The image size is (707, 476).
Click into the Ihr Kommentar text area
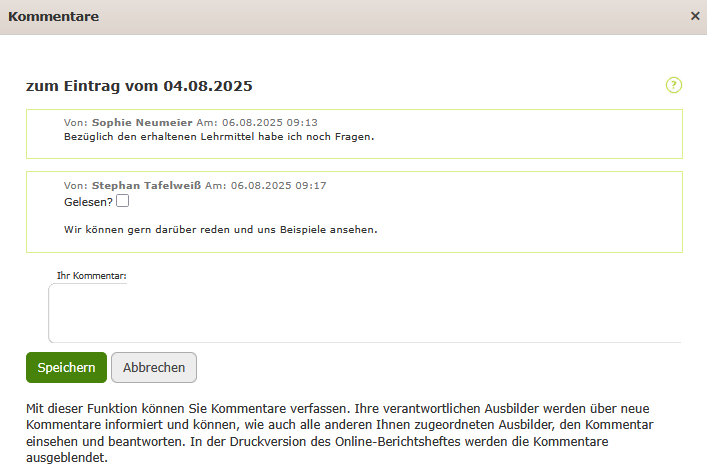pos(365,313)
